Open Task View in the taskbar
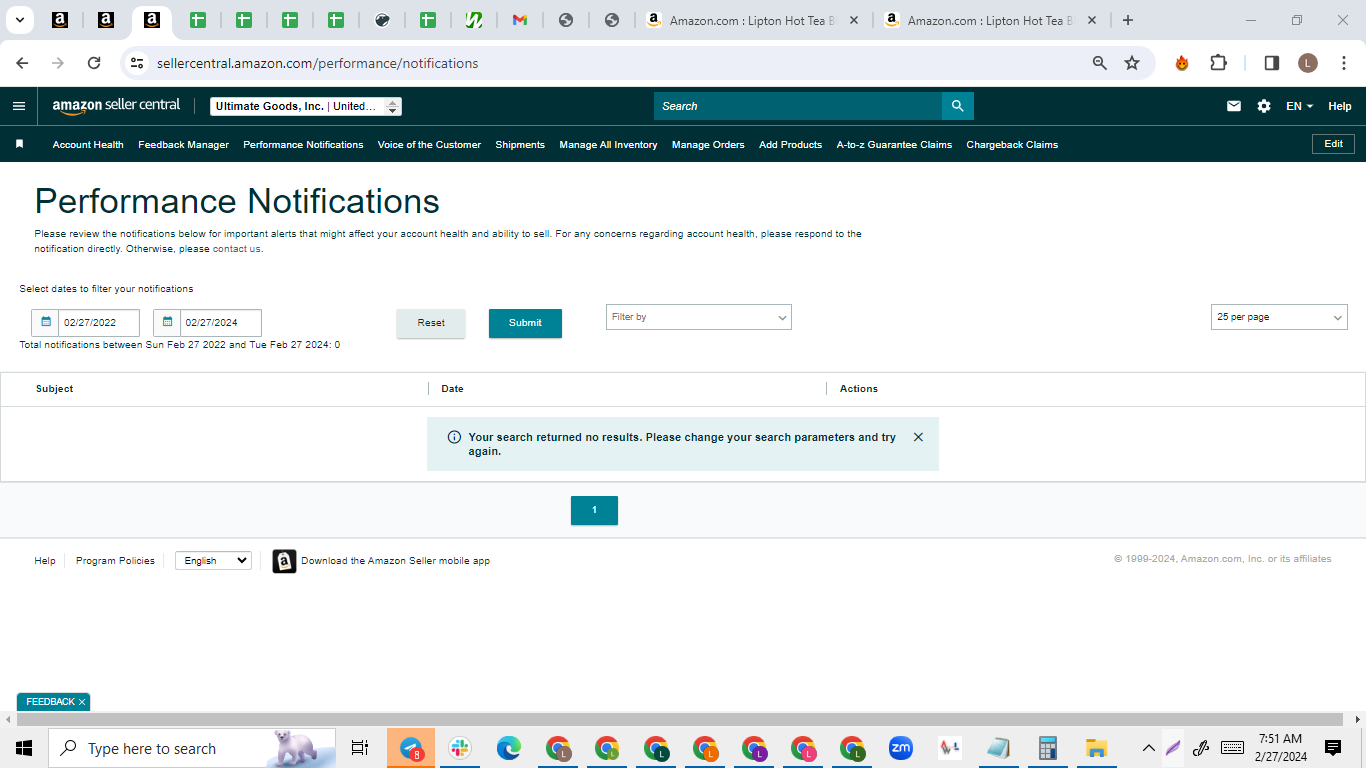 tap(360, 748)
